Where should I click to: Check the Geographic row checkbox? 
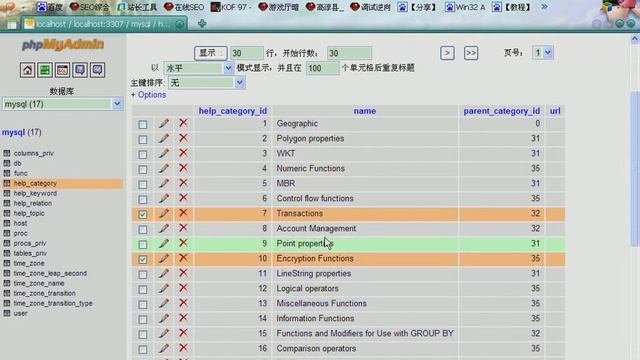(142, 124)
